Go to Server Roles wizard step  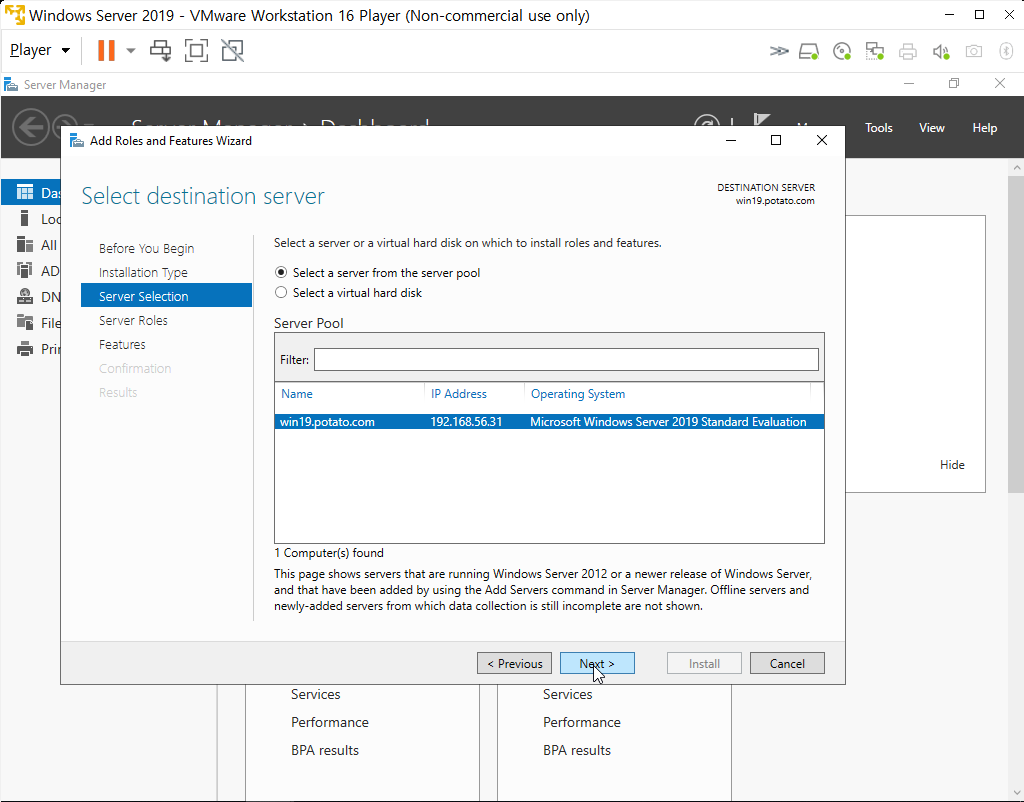tap(133, 320)
